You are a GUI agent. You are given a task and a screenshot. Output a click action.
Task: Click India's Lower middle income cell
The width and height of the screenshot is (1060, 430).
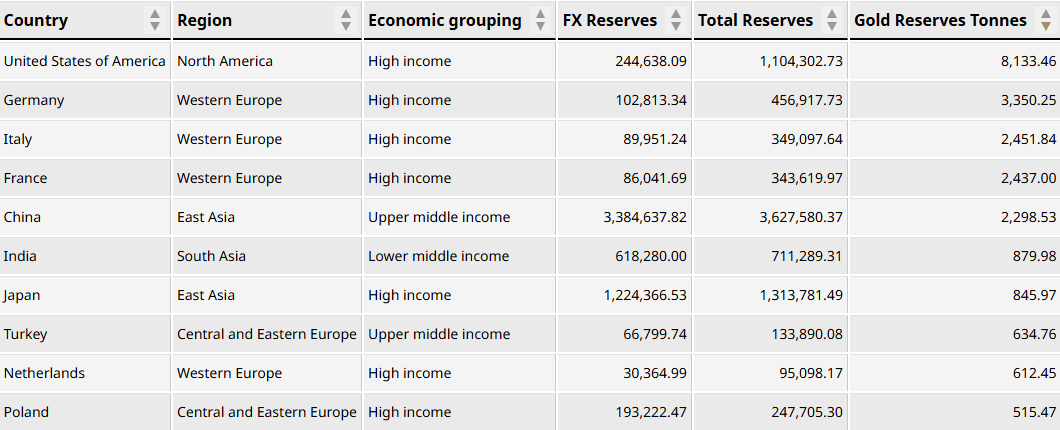click(438, 256)
